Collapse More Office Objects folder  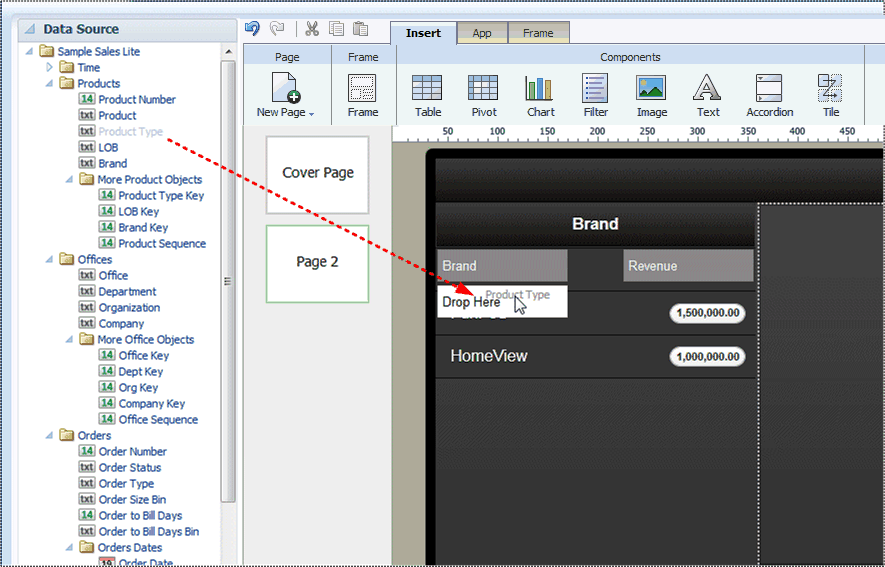[x=69, y=340]
